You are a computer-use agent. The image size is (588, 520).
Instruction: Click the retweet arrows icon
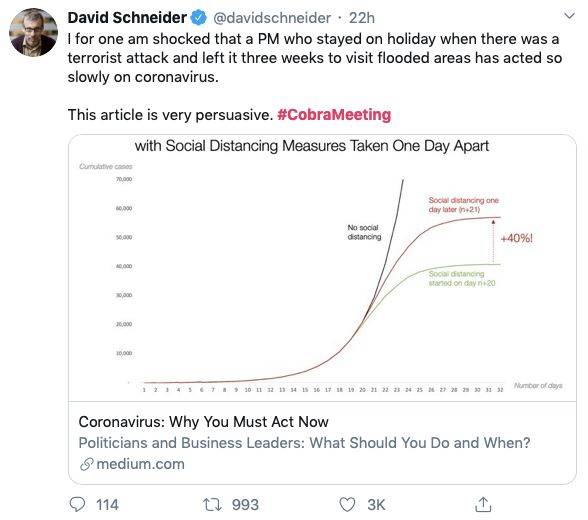212,505
